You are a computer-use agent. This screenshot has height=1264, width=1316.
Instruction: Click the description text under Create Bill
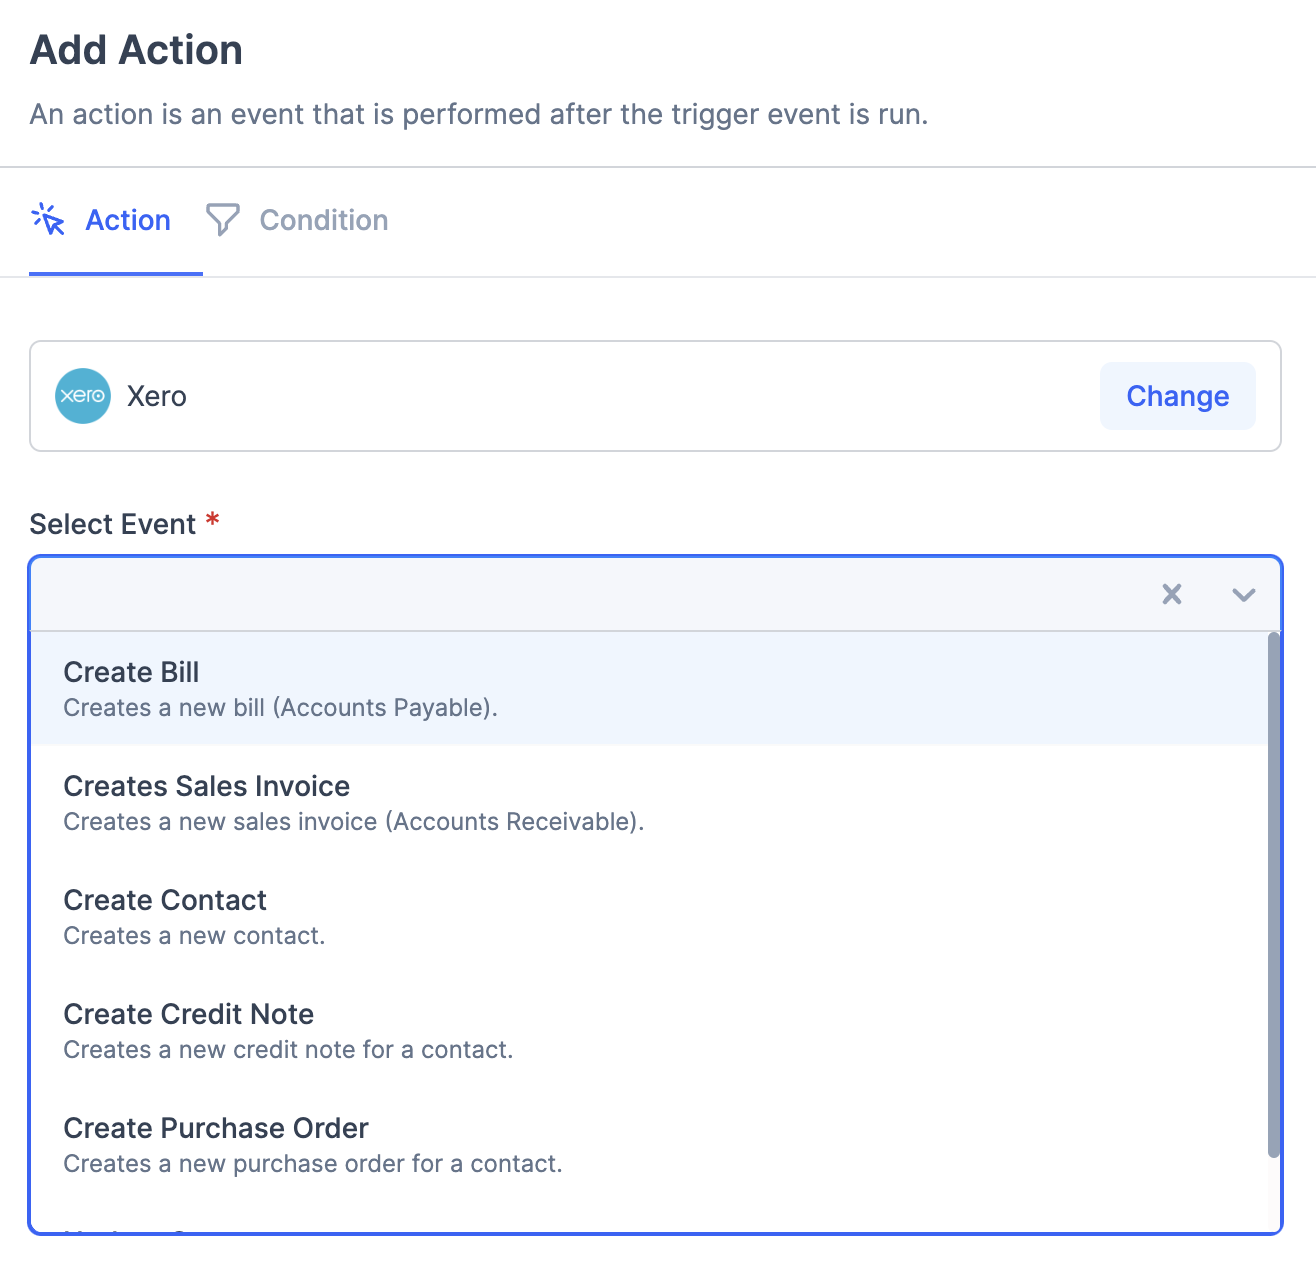pyautogui.click(x=279, y=707)
